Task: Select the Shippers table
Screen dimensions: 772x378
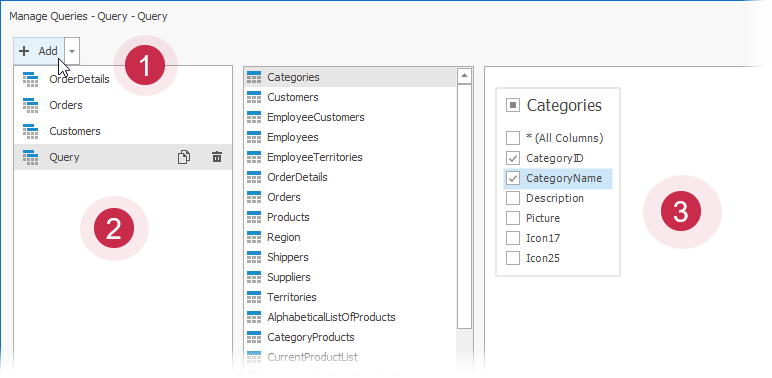Action: pyautogui.click(x=351, y=257)
